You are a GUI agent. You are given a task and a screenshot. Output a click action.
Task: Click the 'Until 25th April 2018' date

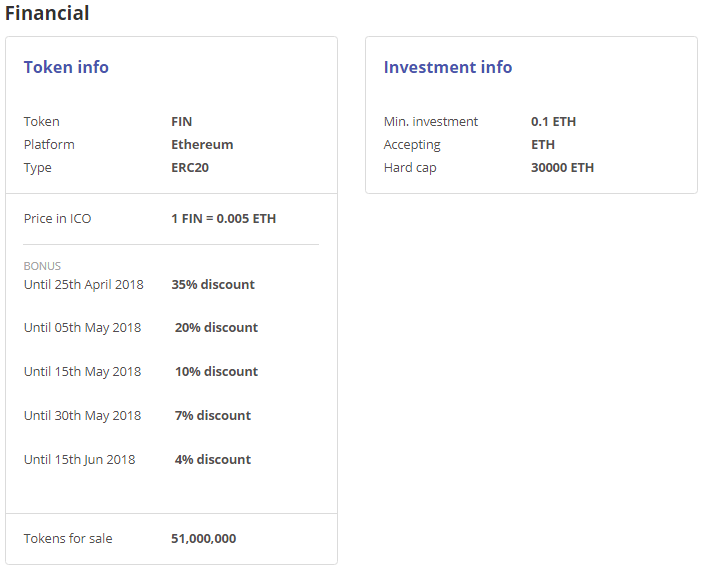(83, 284)
